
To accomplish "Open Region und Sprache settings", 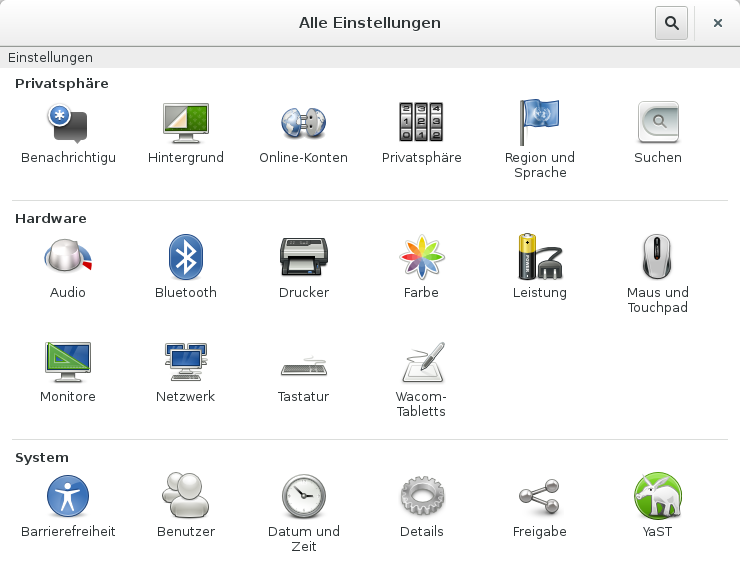I will pos(539,124).
